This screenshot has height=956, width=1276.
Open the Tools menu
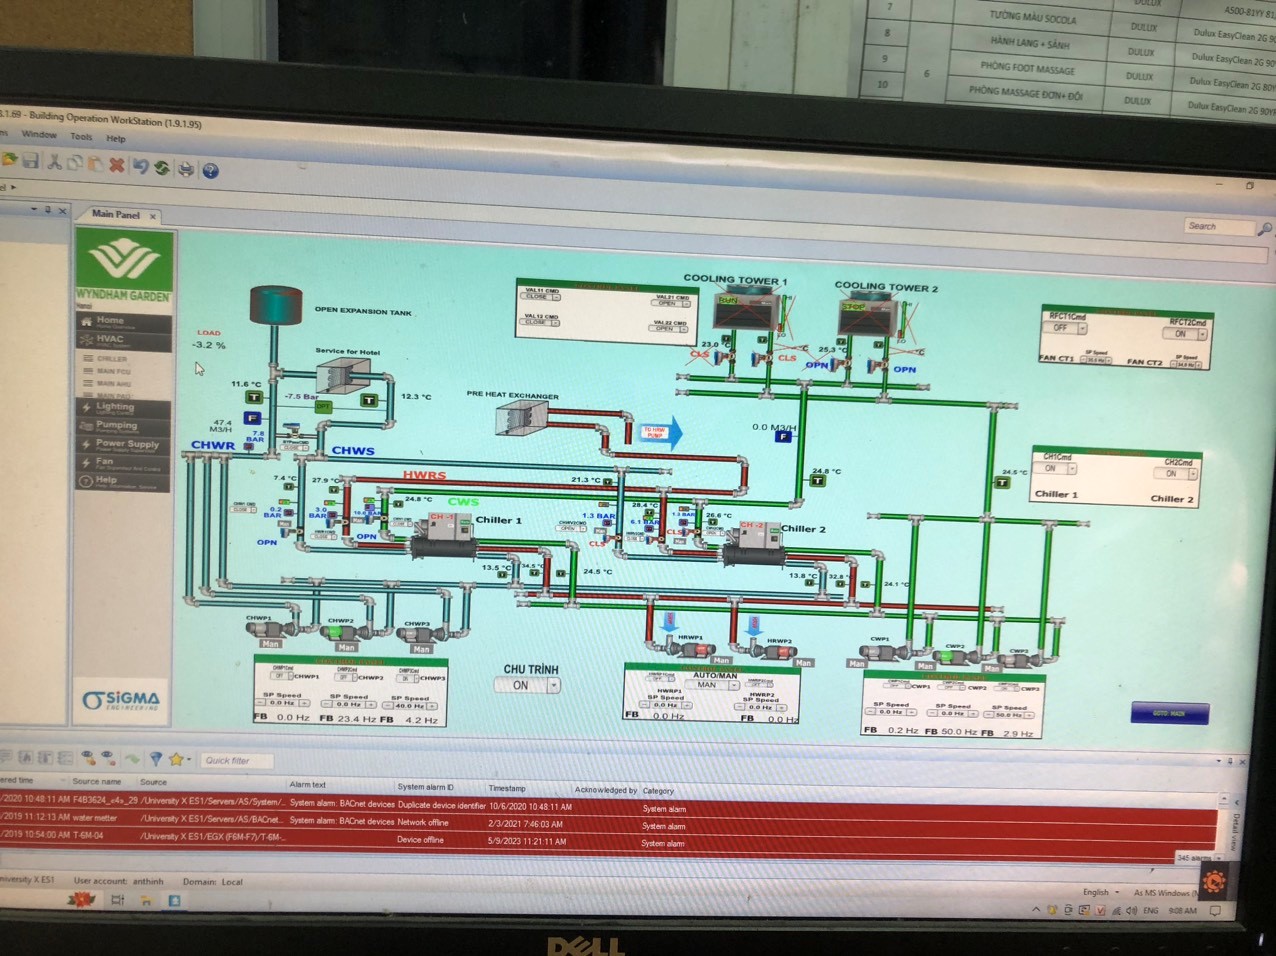pos(81,136)
